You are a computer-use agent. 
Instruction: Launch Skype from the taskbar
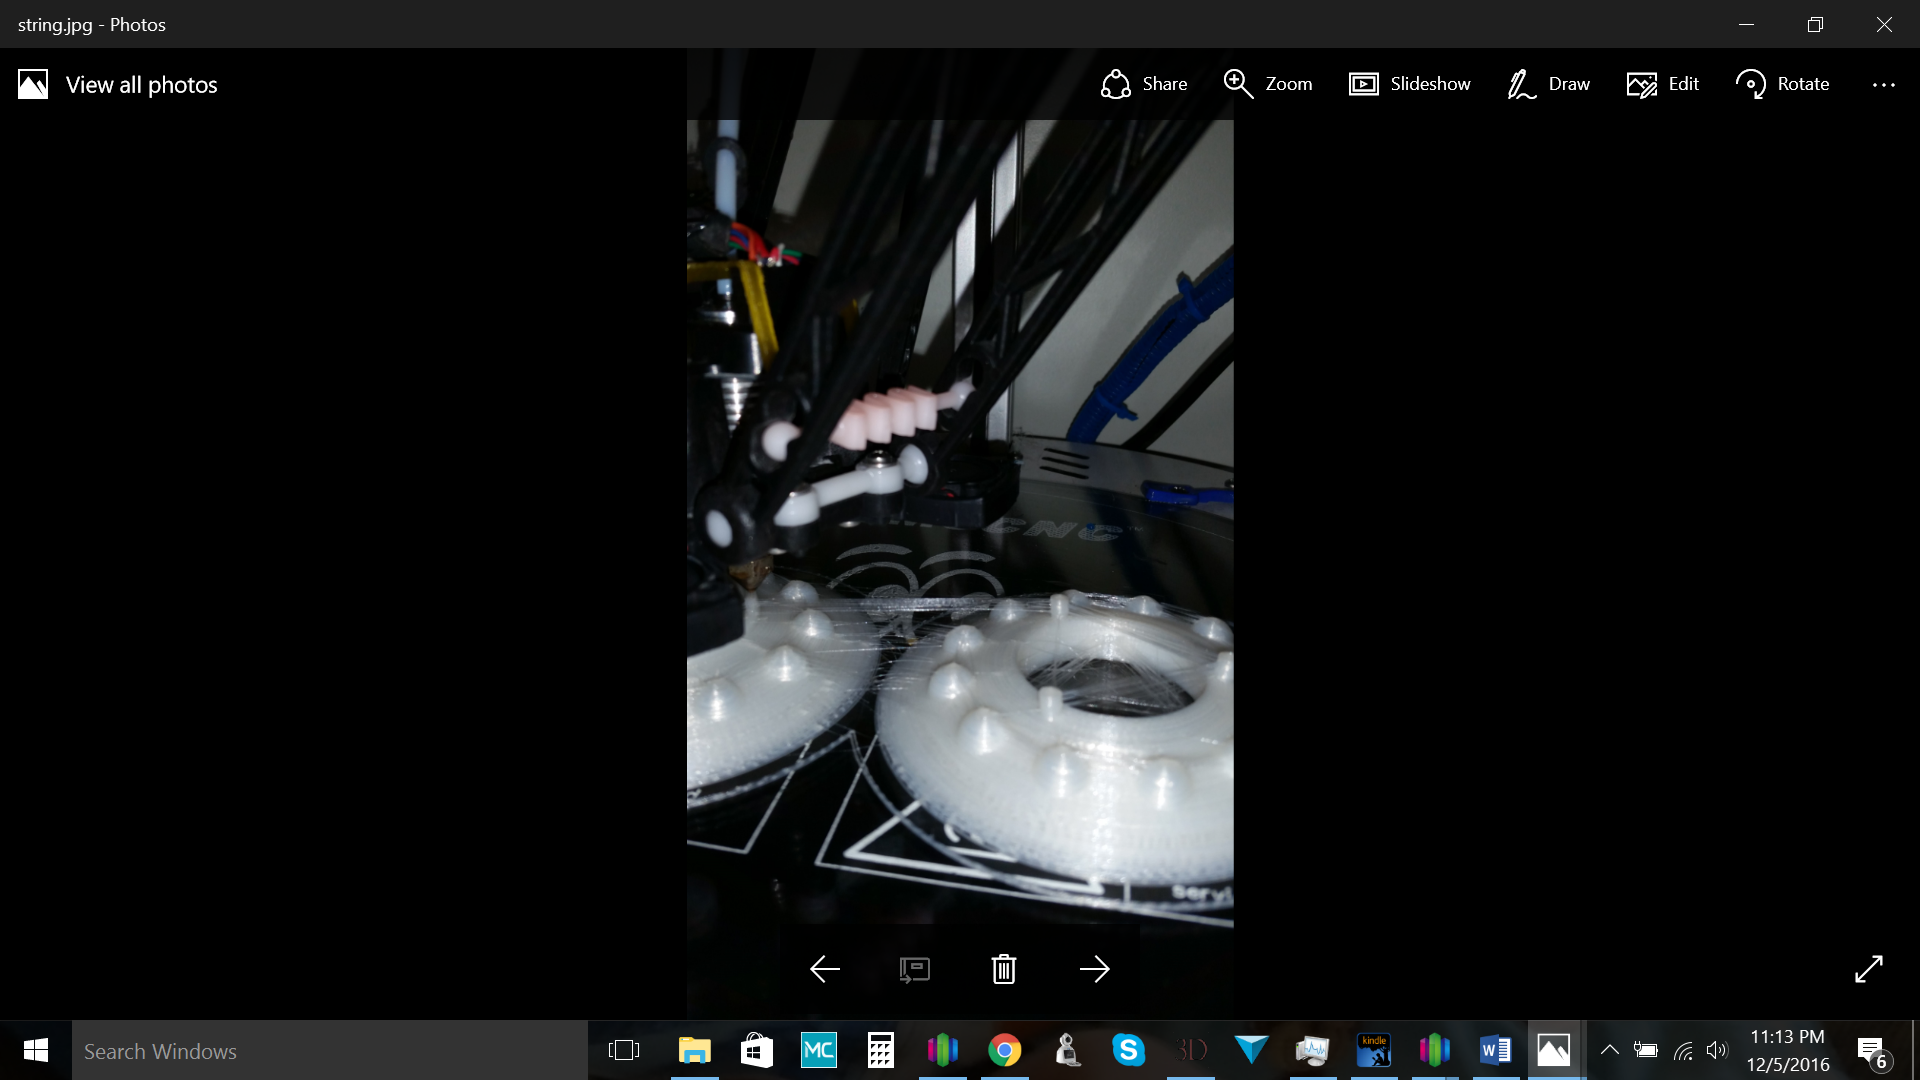click(1128, 1051)
